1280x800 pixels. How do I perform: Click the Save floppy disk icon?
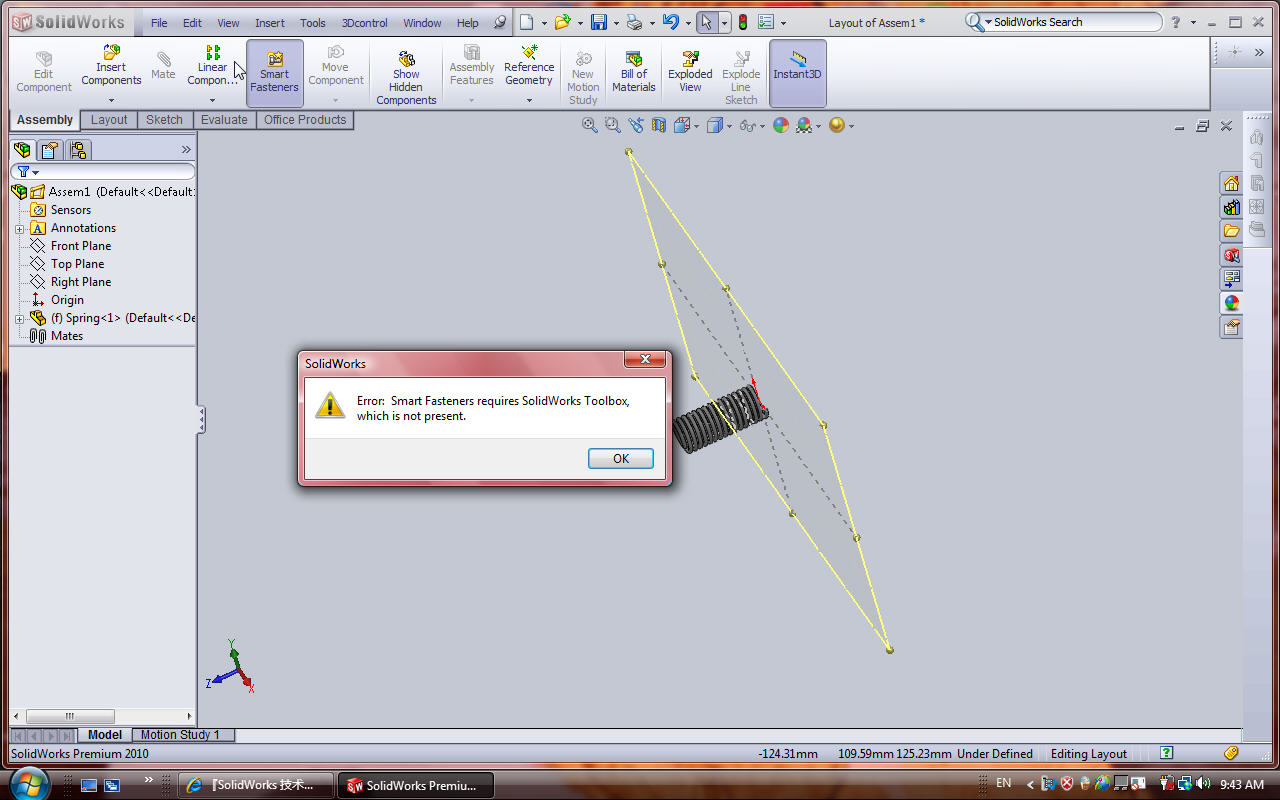[x=599, y=22]
